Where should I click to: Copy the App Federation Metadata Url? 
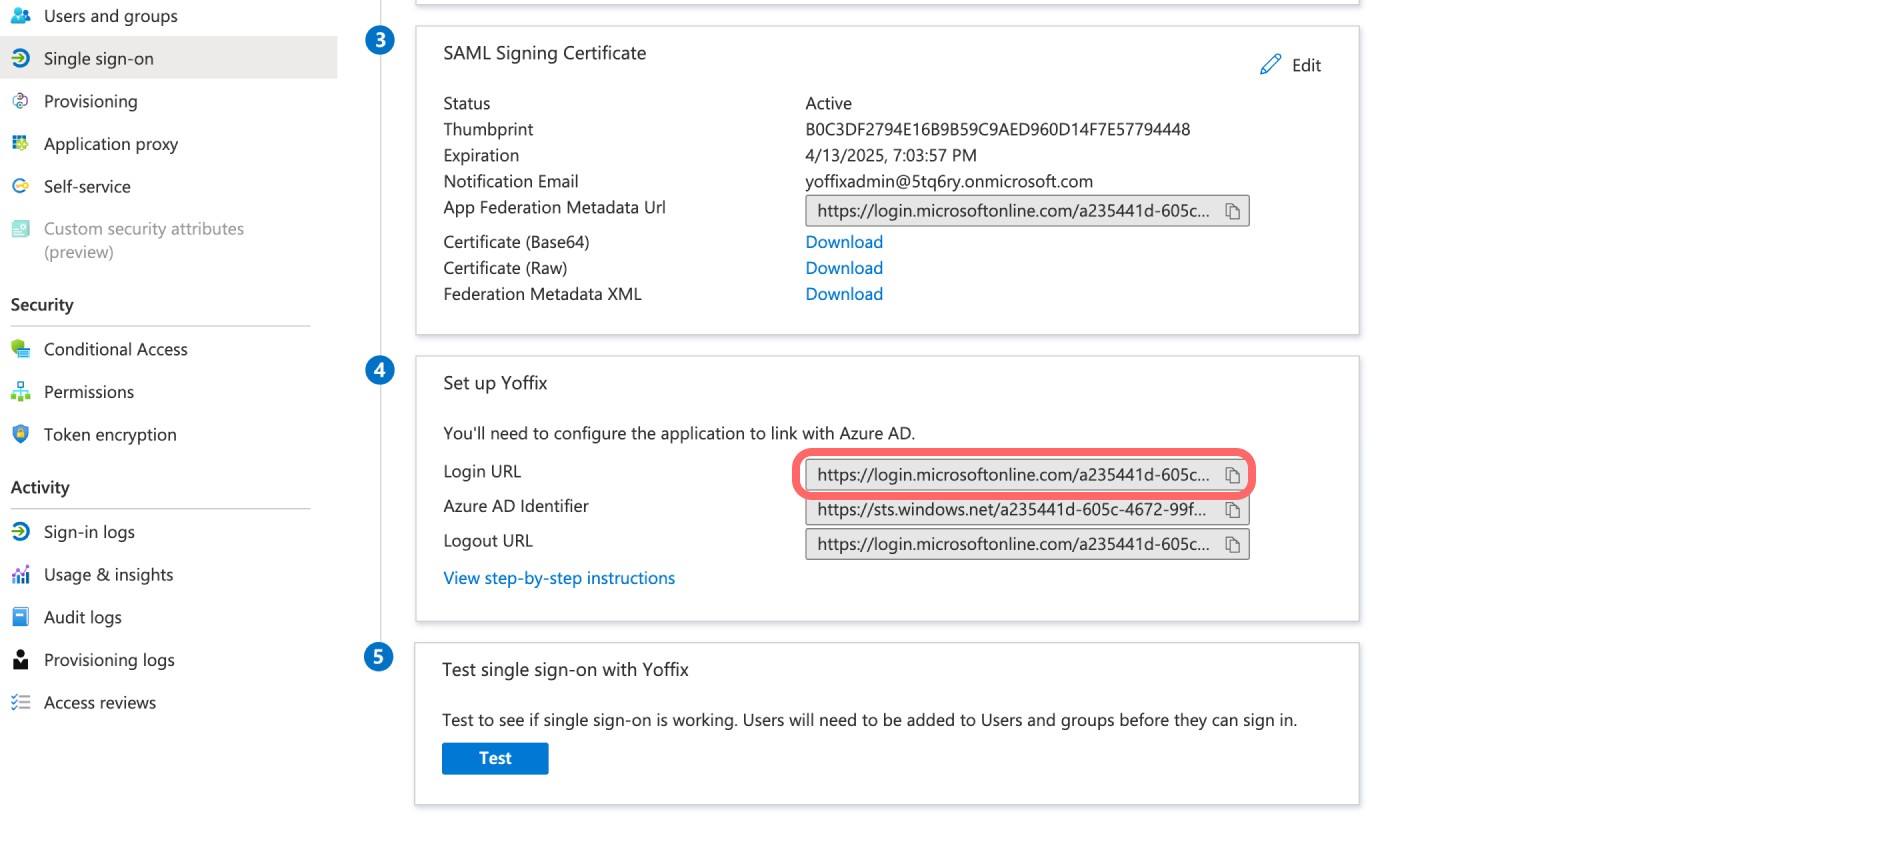[1233, 211]
